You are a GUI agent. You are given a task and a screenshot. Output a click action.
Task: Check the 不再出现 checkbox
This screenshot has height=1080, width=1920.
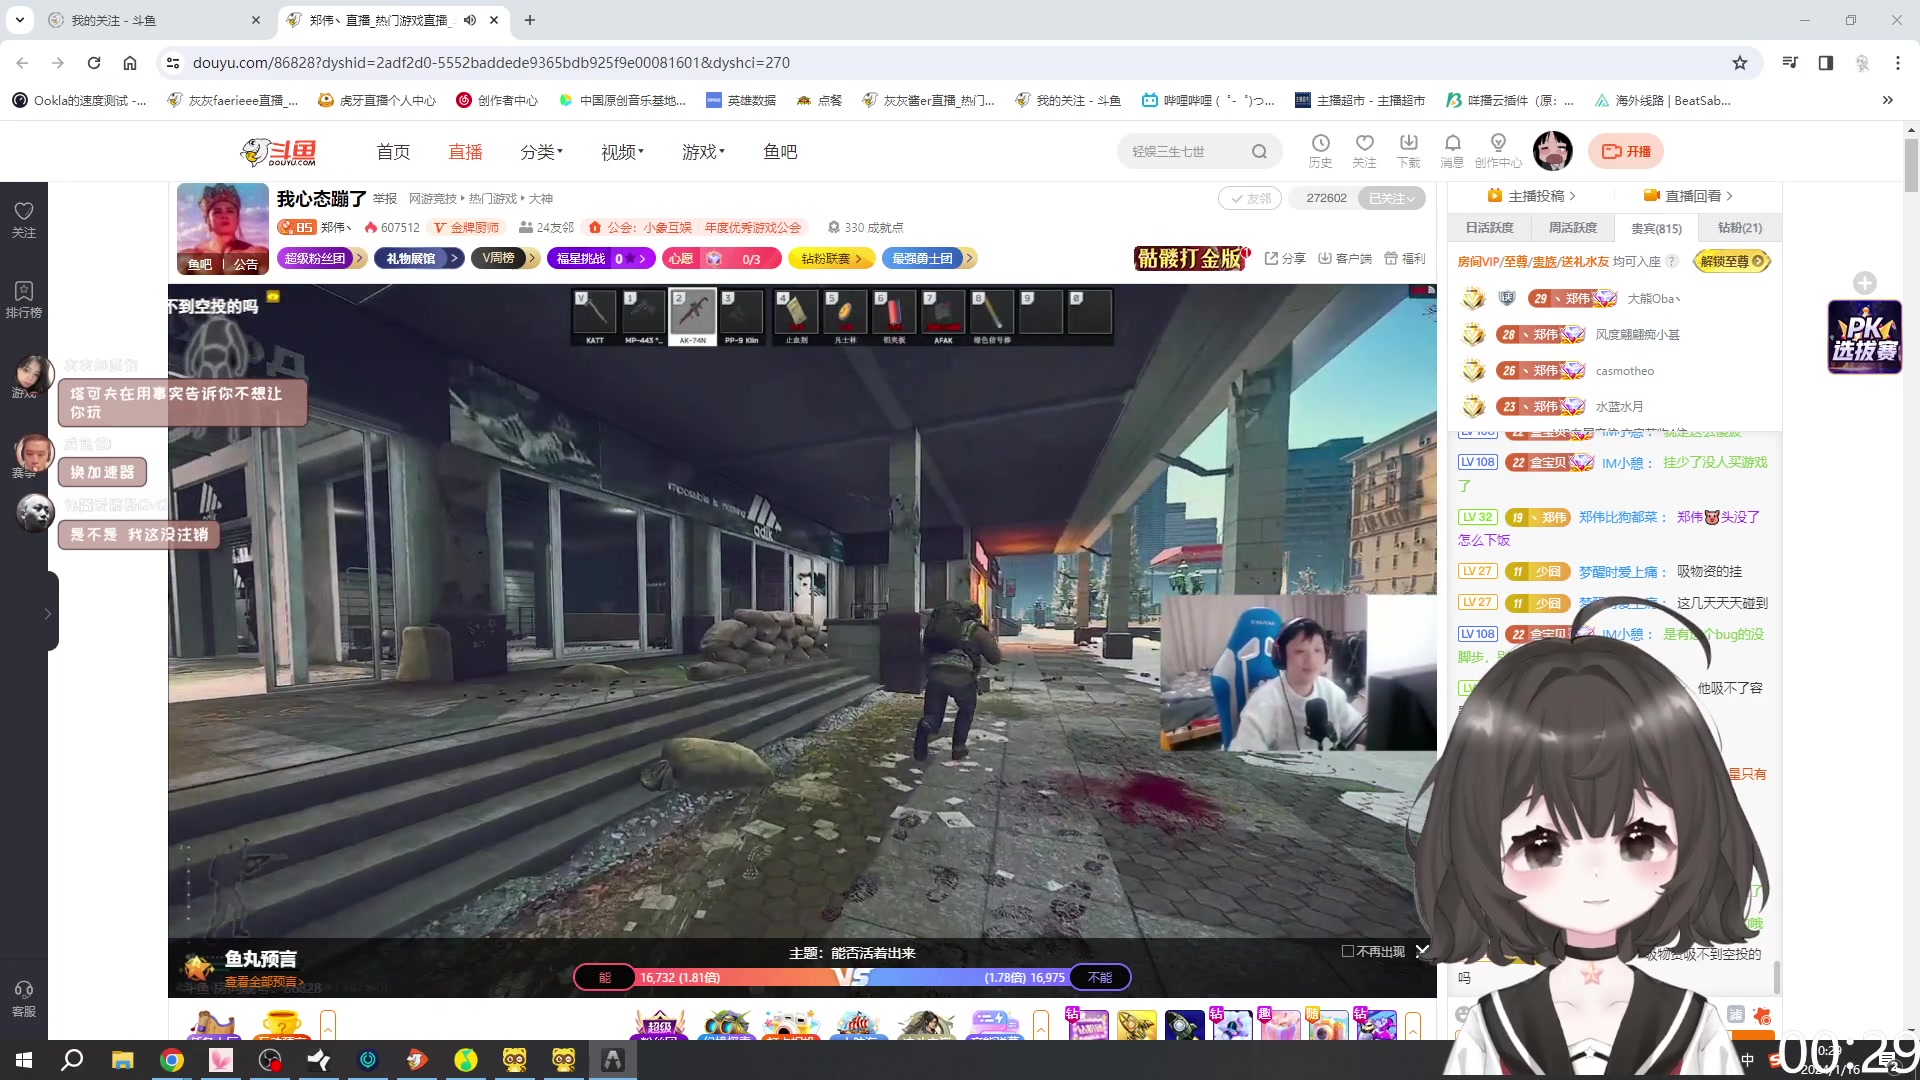pyautogui.click(x=1348, y=951)
